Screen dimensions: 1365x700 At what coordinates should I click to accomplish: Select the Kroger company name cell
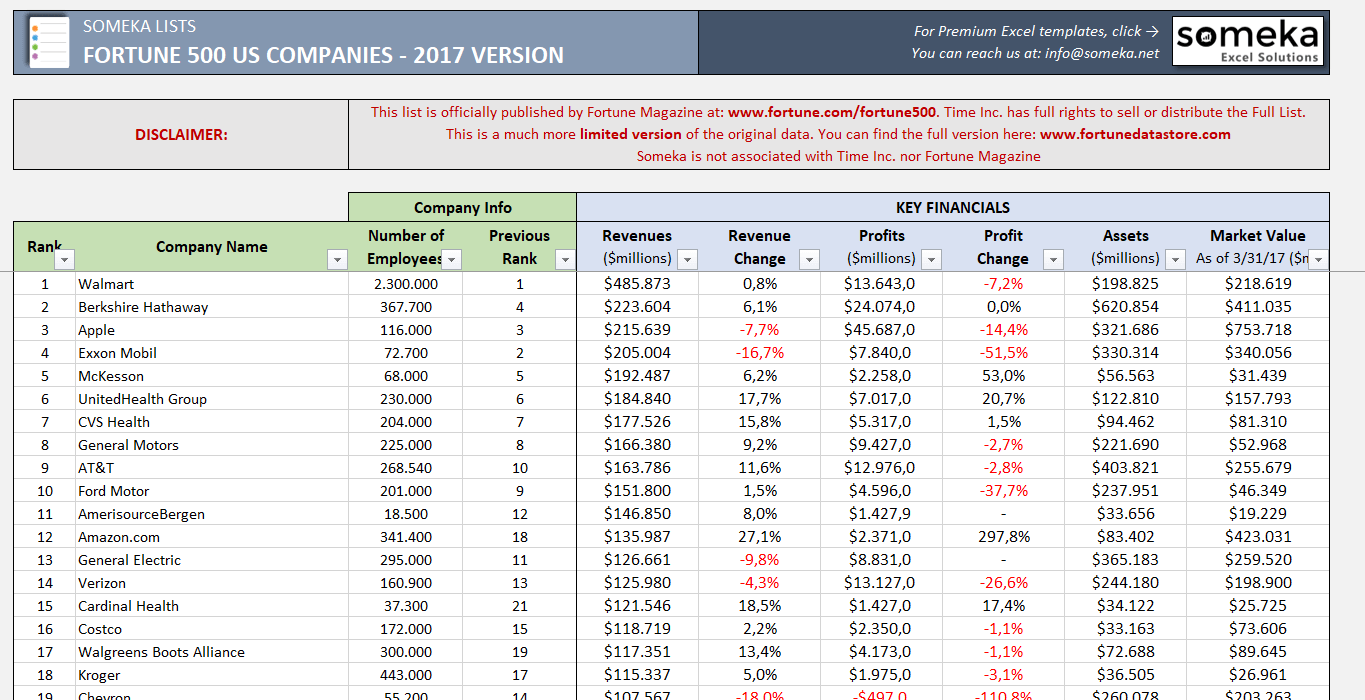tap(212, 675)
